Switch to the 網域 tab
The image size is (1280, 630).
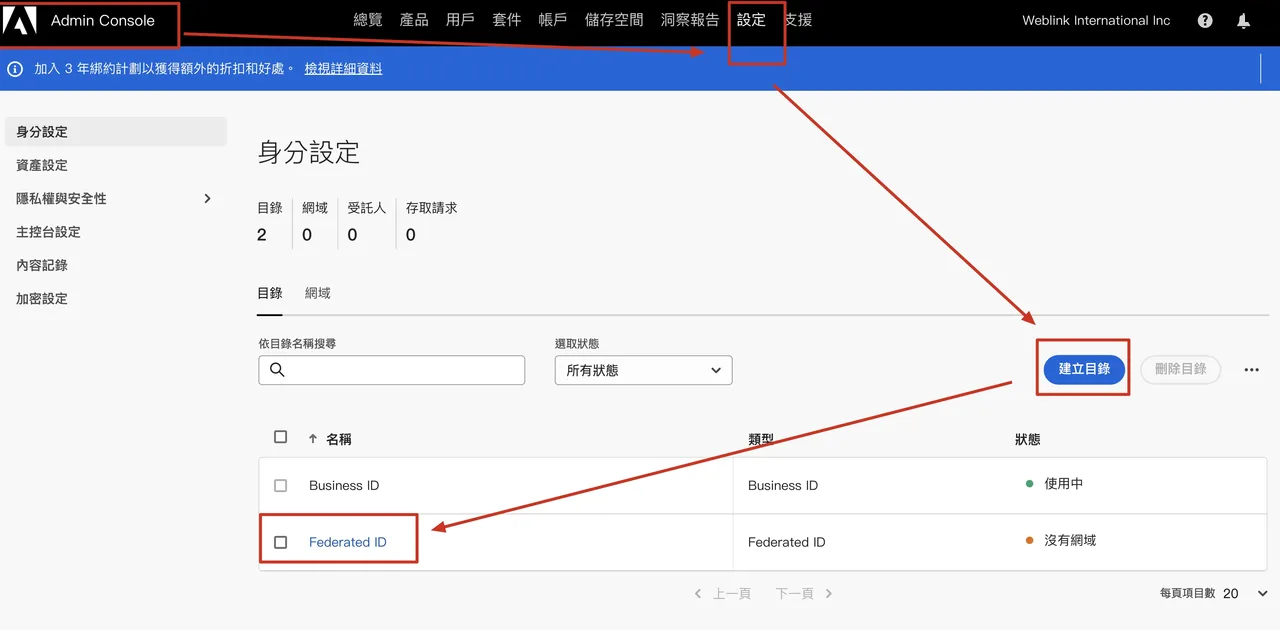(x=318, y=293)
